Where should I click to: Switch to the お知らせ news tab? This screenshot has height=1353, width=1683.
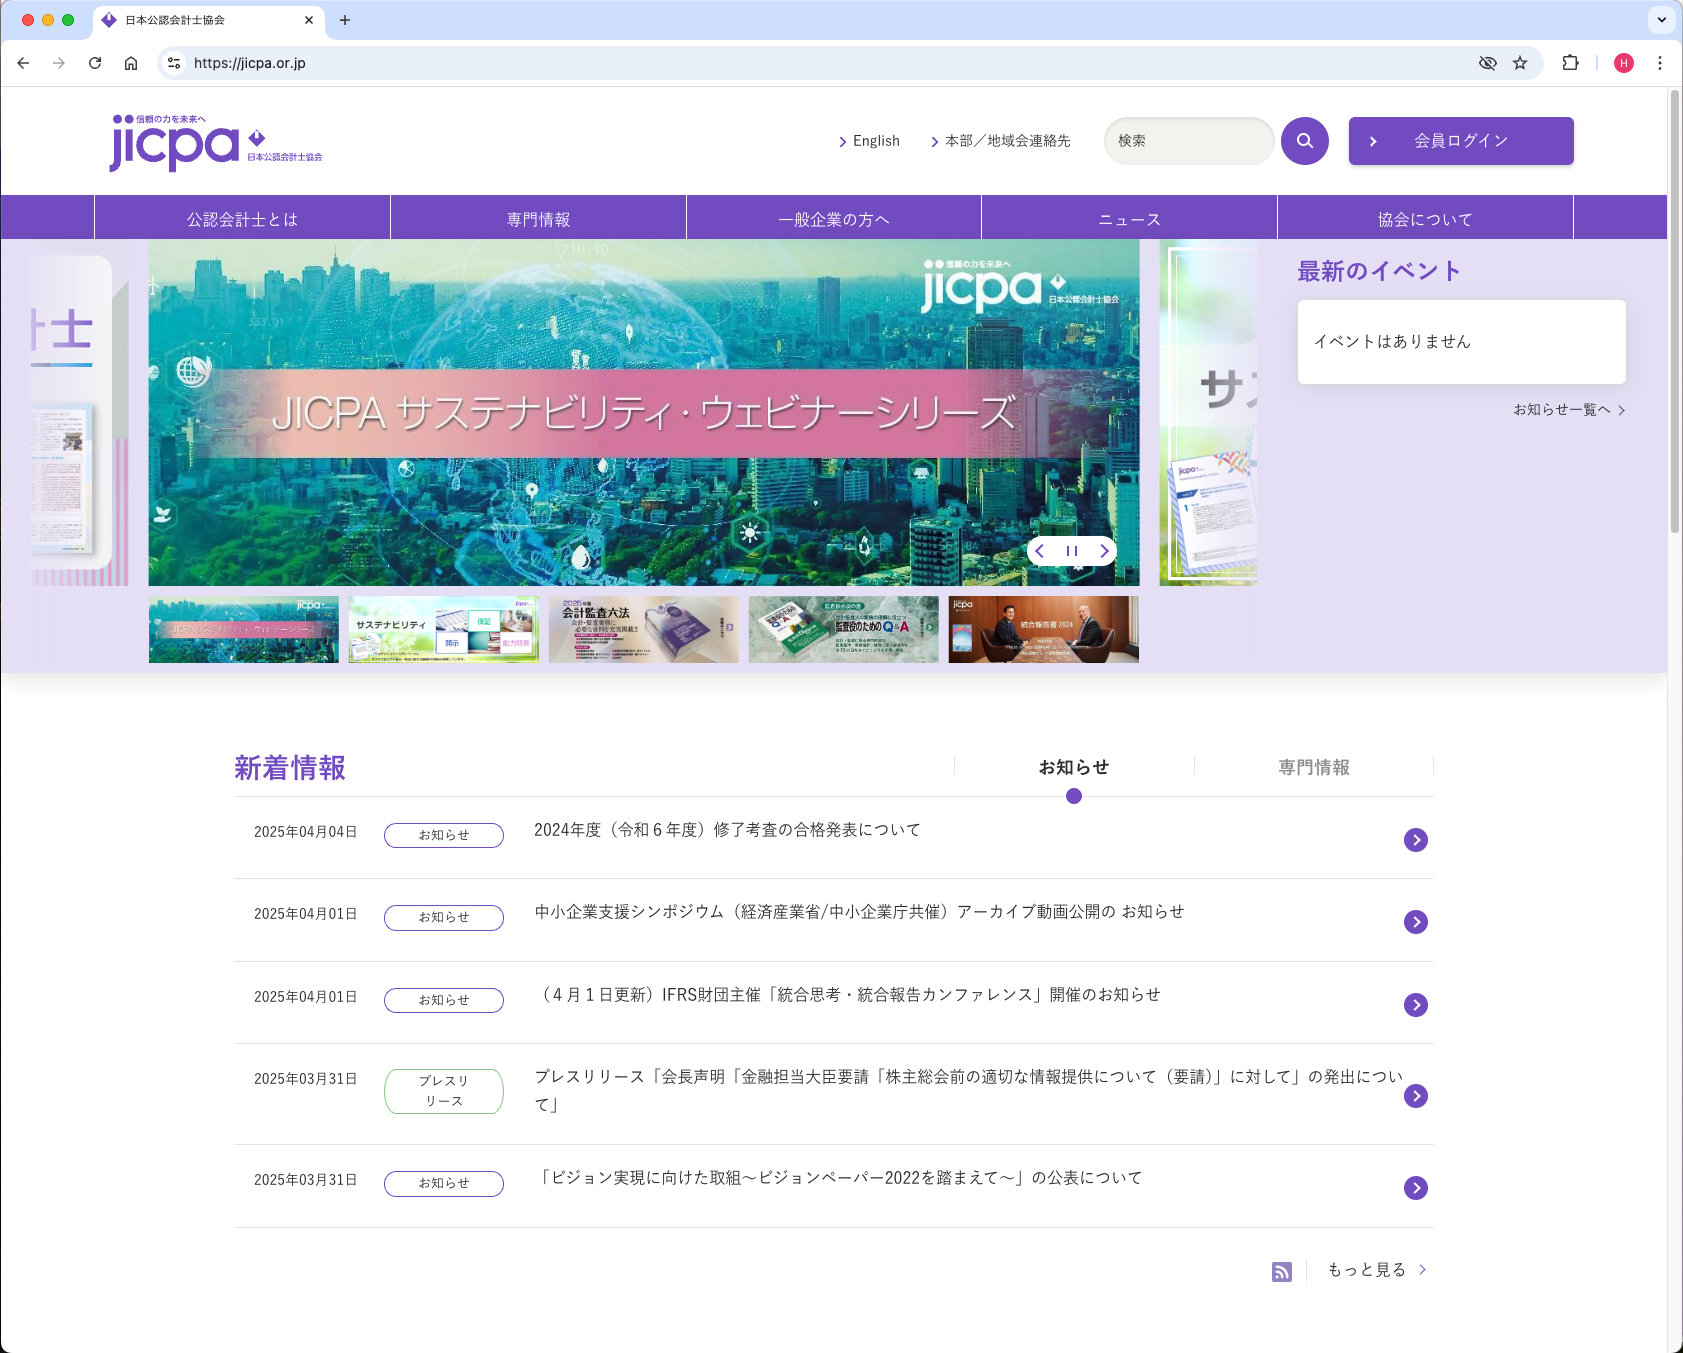click(x=1074, y=767)
